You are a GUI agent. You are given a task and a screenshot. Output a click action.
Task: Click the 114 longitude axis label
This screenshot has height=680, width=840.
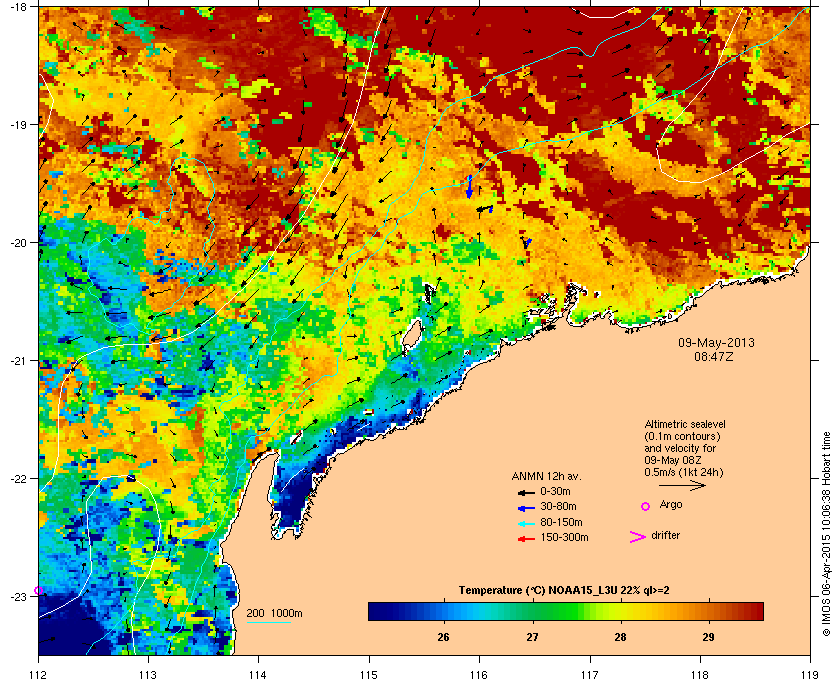click(259, 674)
